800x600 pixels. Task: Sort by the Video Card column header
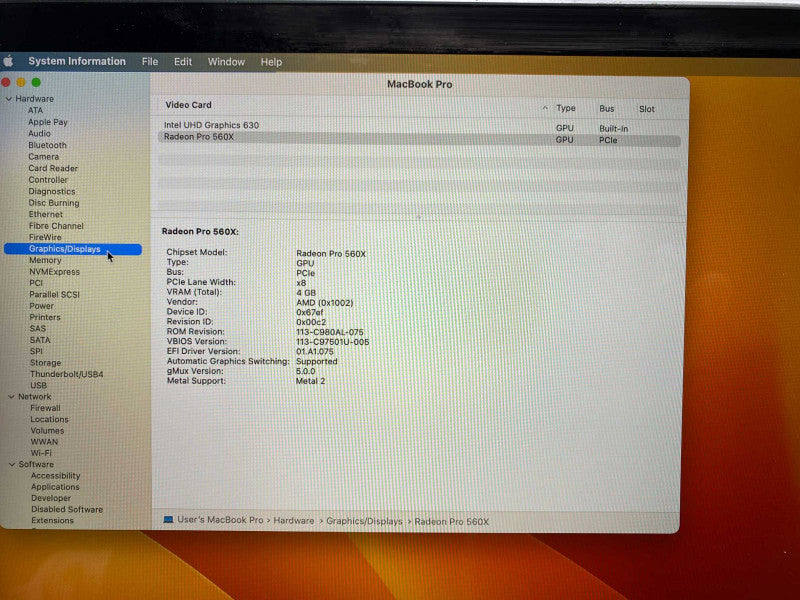point(188,105)
